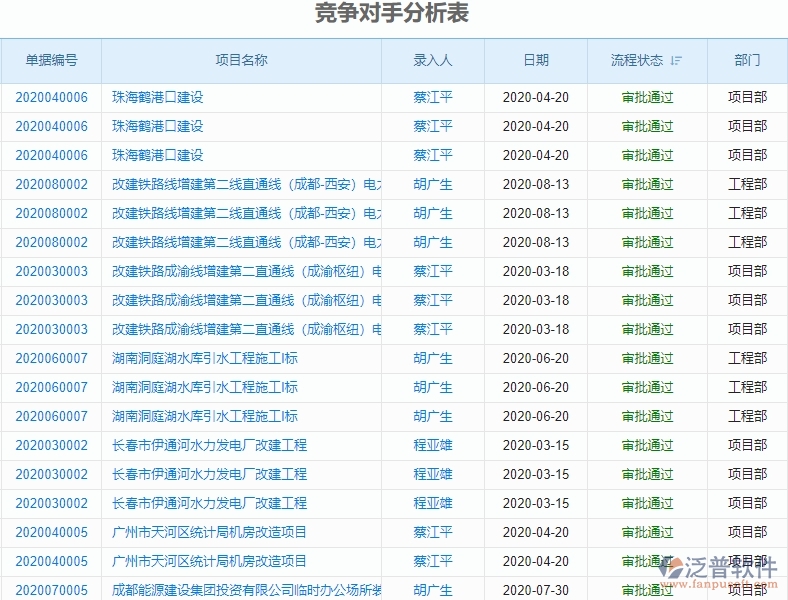Open the last 广州市天河区统计局机房改造项目 link
Viewport: 788px width, 600px height.
209,561
